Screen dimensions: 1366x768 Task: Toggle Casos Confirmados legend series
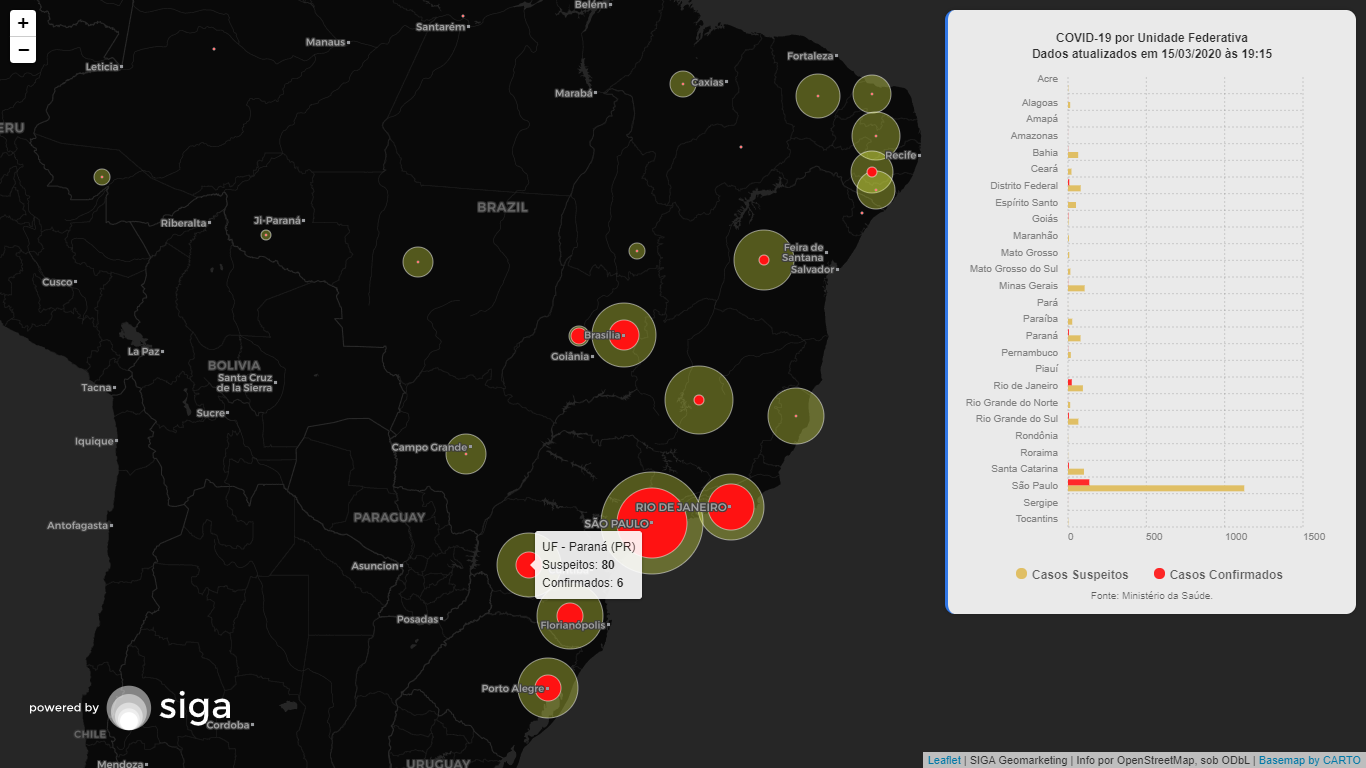1218,574
